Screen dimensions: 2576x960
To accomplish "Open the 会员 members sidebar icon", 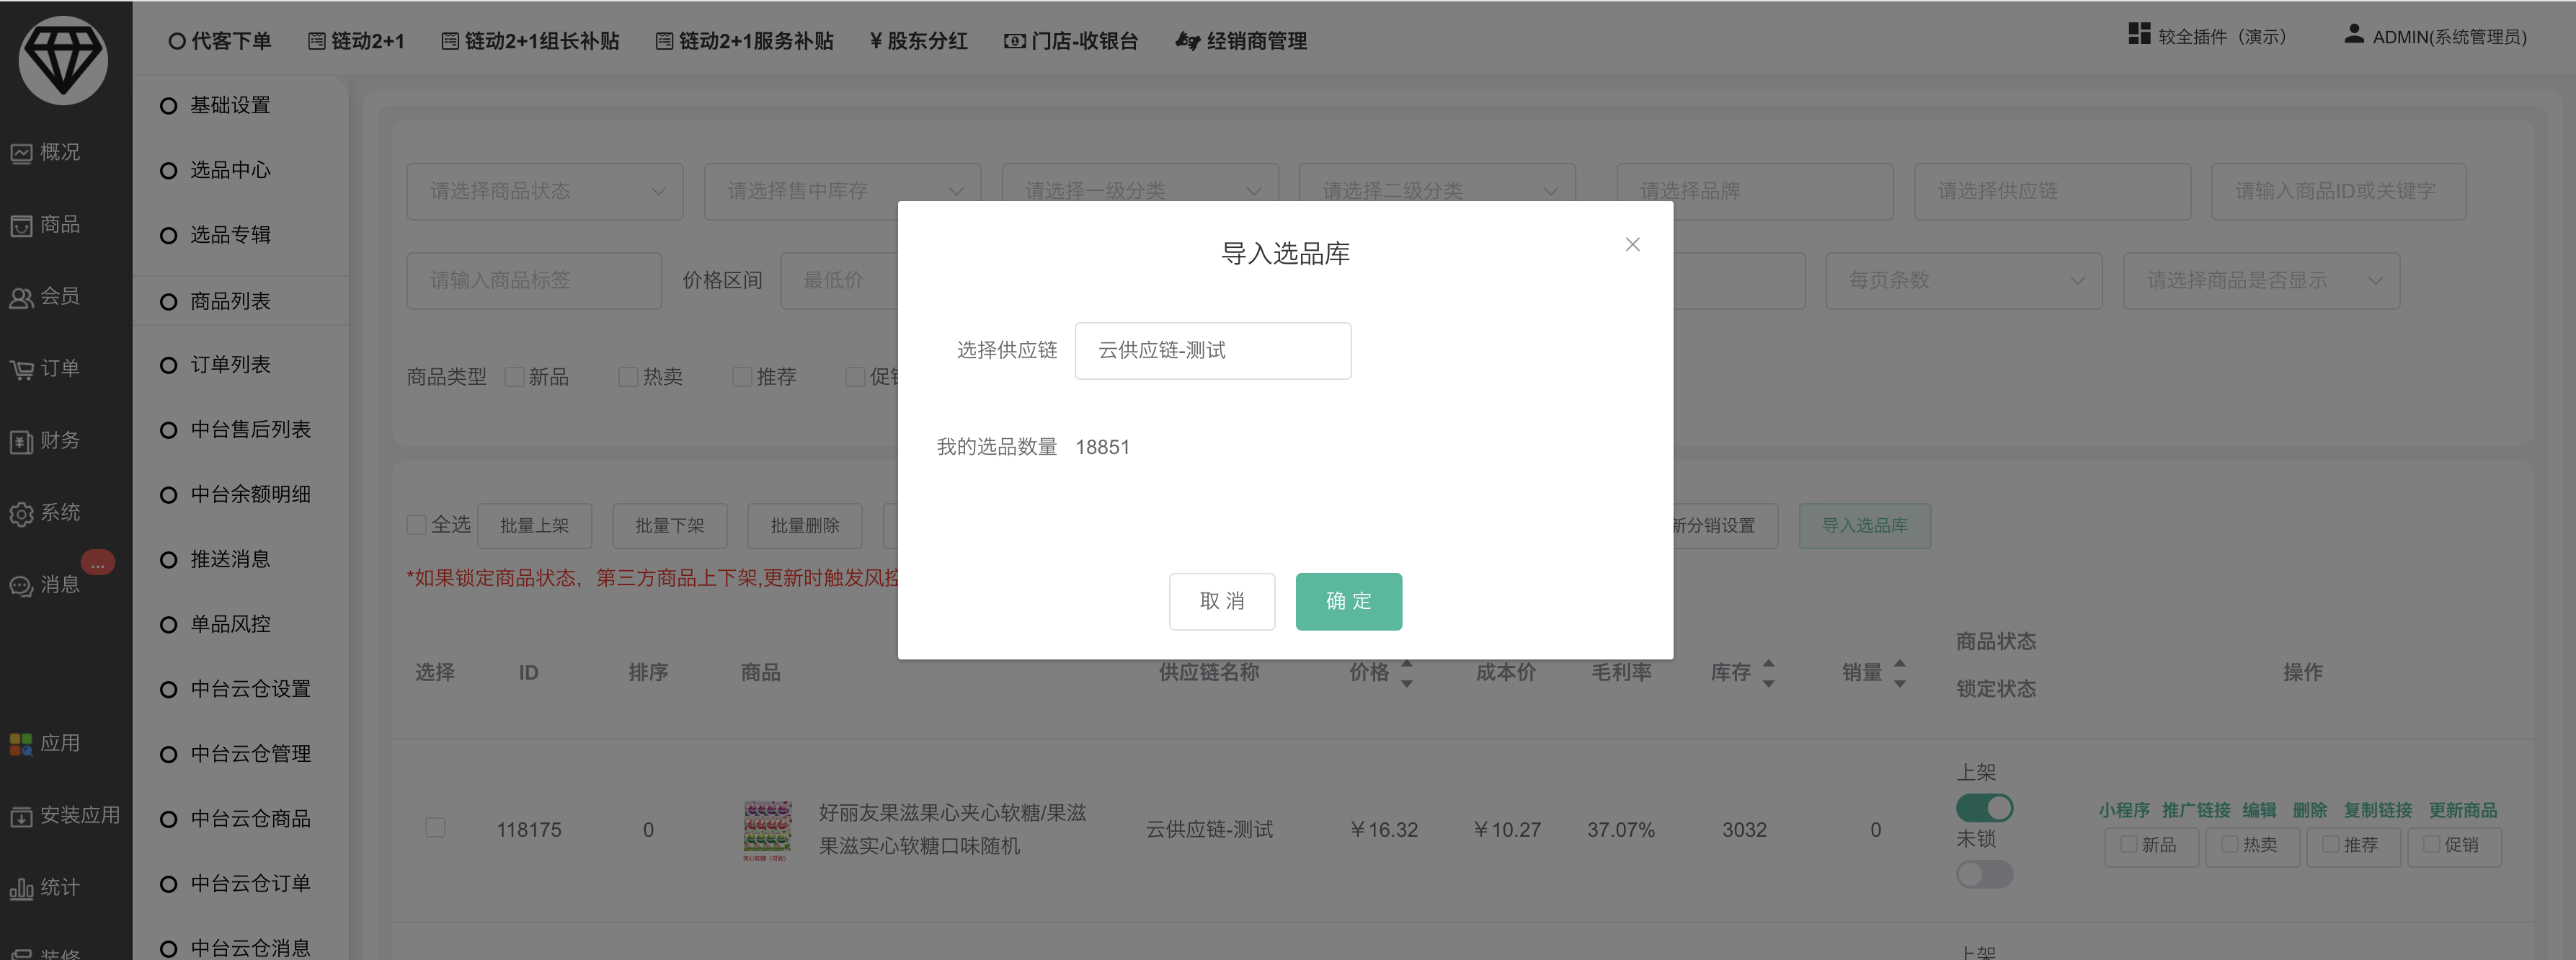I will [x=22, y=298].
